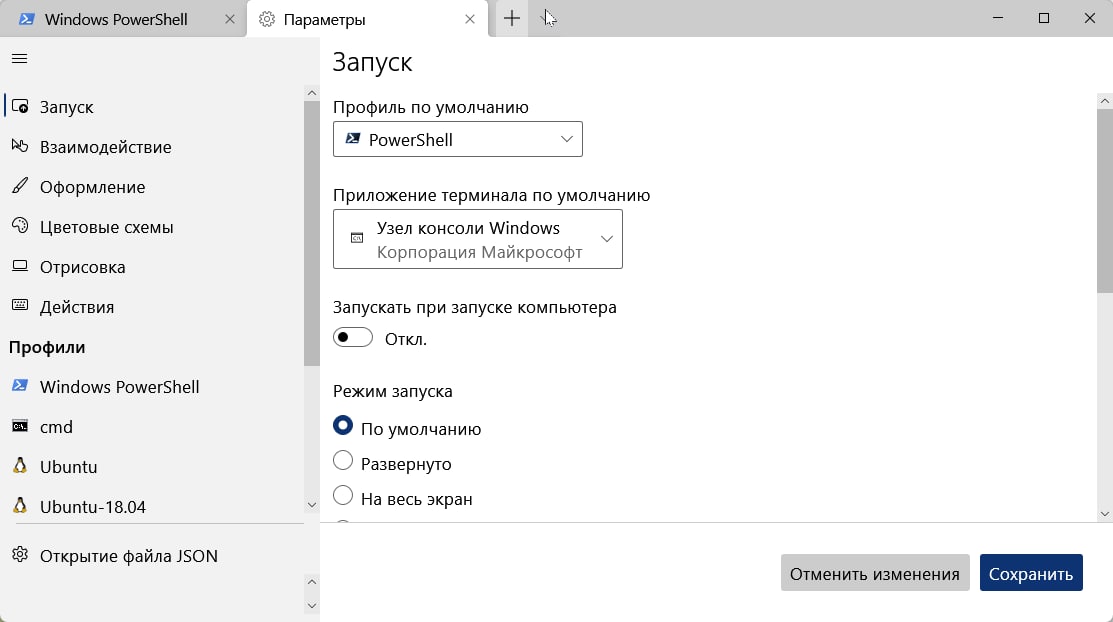
Task: Open the Запуск settings section
Action: tap(153, 107)
